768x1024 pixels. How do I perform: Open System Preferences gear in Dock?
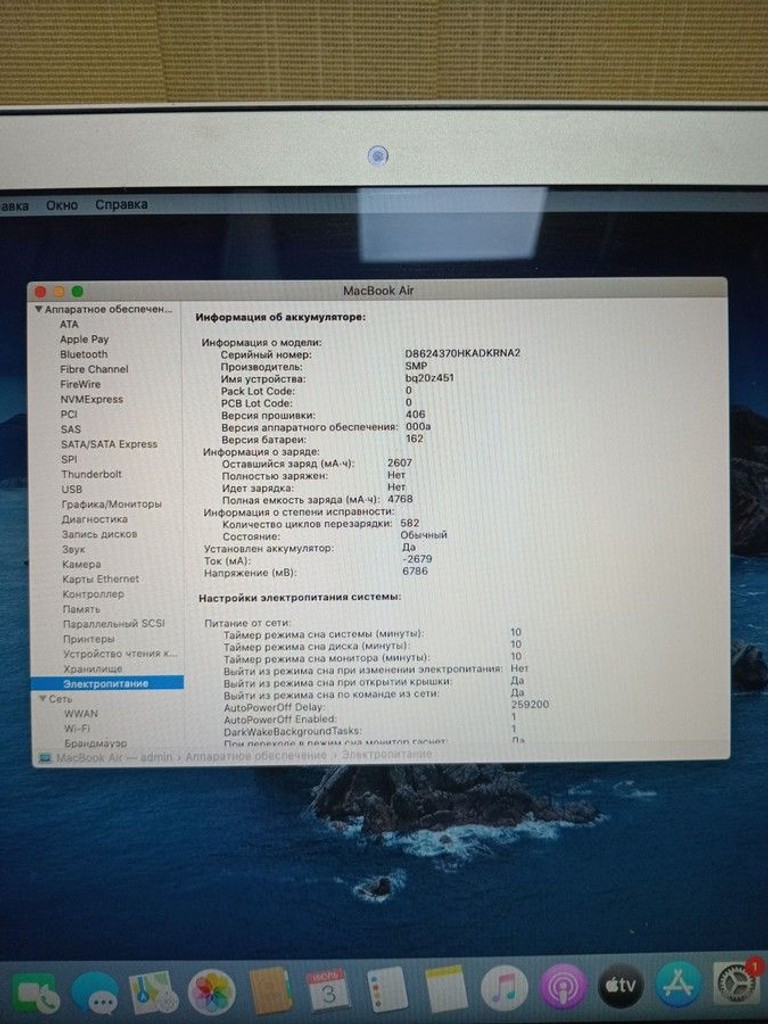(x=737, y=984)
